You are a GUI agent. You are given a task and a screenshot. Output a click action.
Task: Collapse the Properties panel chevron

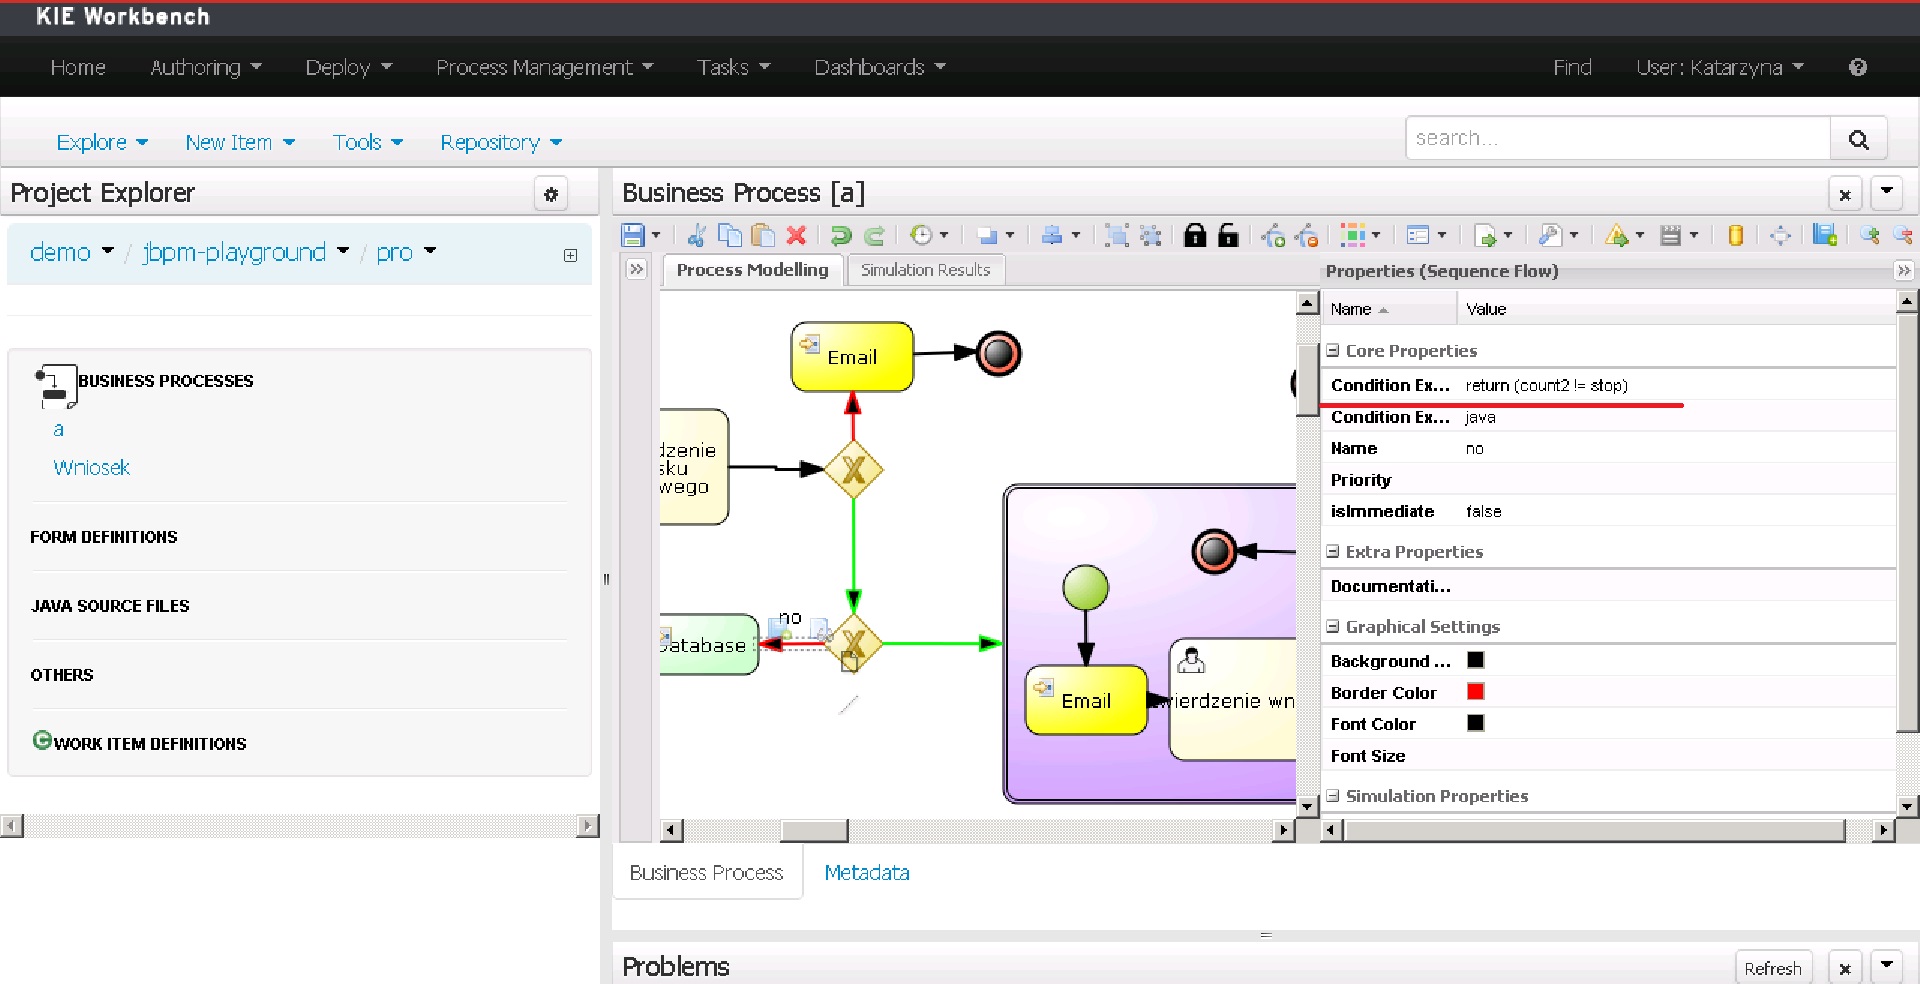[1903, 271]
